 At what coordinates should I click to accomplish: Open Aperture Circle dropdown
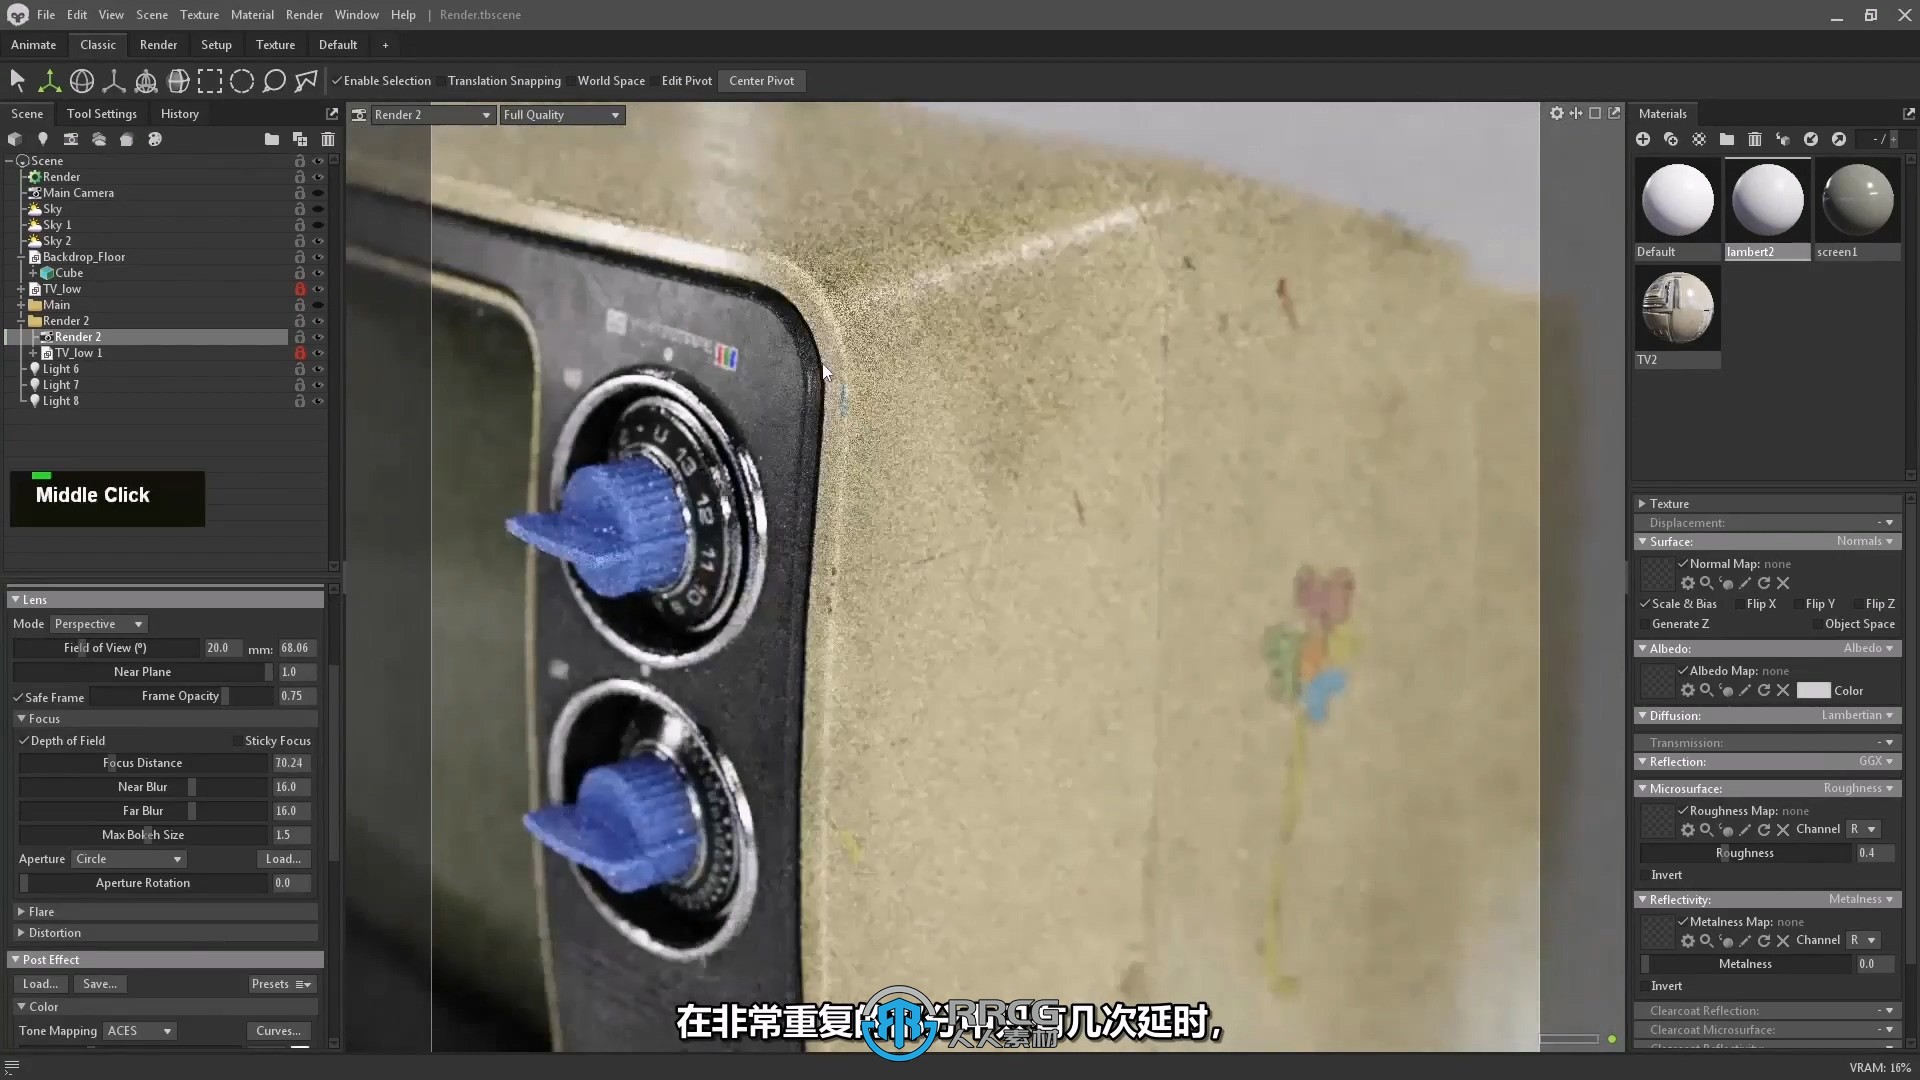click(x=128, y=859)
